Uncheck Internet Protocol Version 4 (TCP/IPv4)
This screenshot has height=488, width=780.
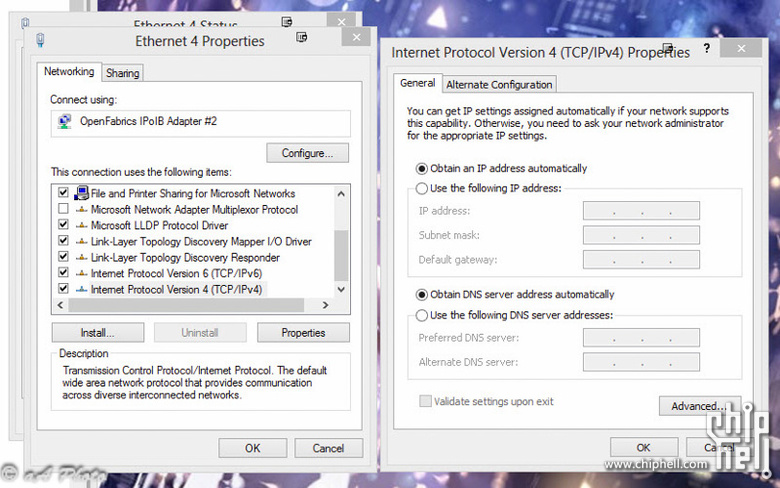click(x=63, y=288)
